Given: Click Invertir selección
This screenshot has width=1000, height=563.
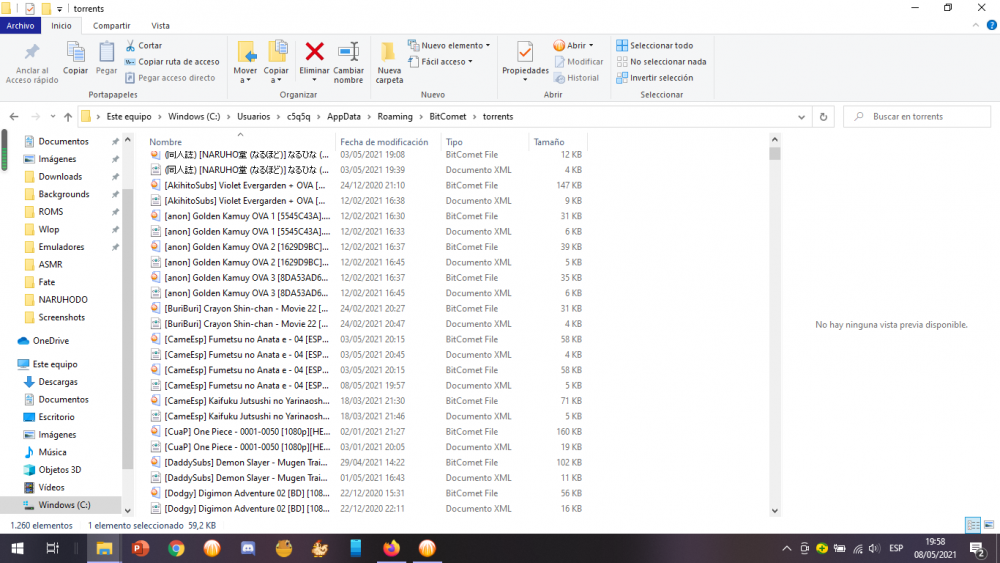Looking at the screenshot, I should point(655,78).
